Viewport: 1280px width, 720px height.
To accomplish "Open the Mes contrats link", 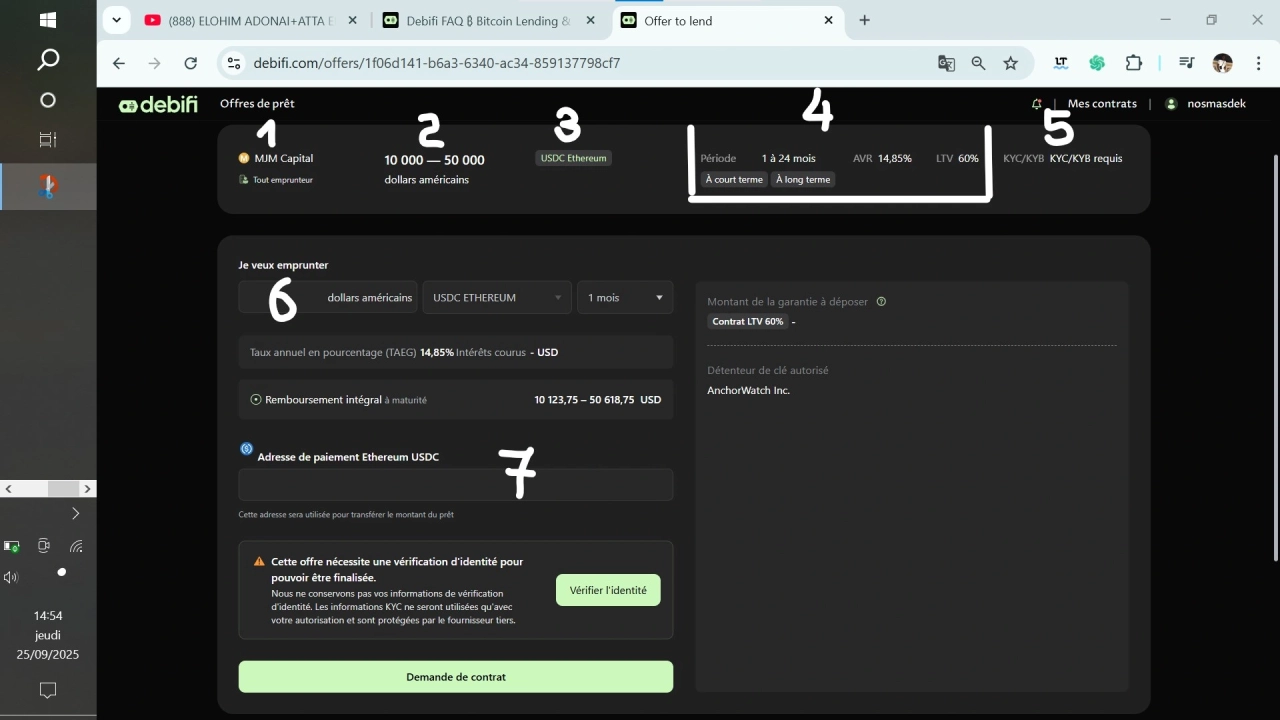I will 1102,104.
